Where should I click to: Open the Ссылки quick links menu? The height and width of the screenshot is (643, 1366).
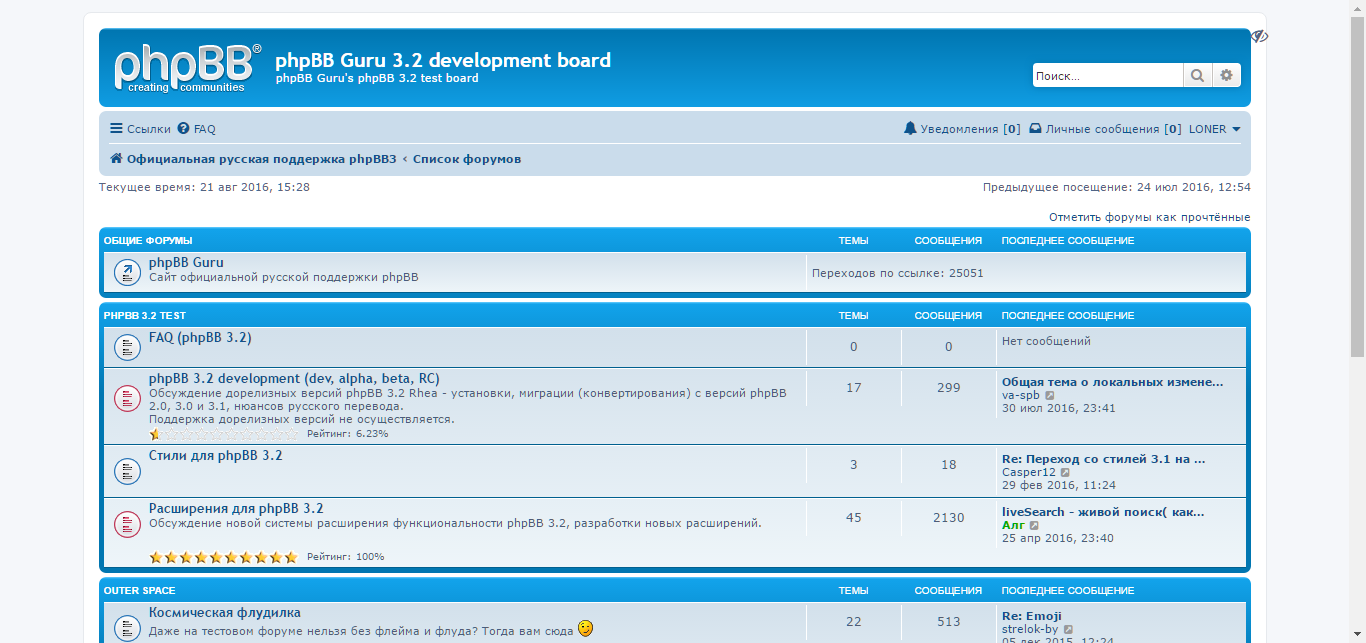(140, 129)
